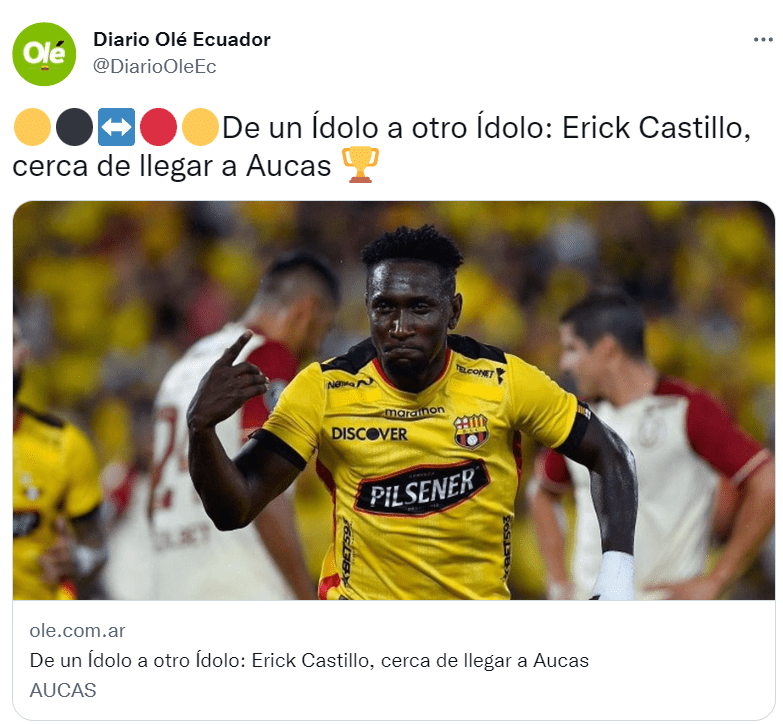783x724 pixels.
Task: Click the trophy emoji after Aucas
Action: pos(360,165)
